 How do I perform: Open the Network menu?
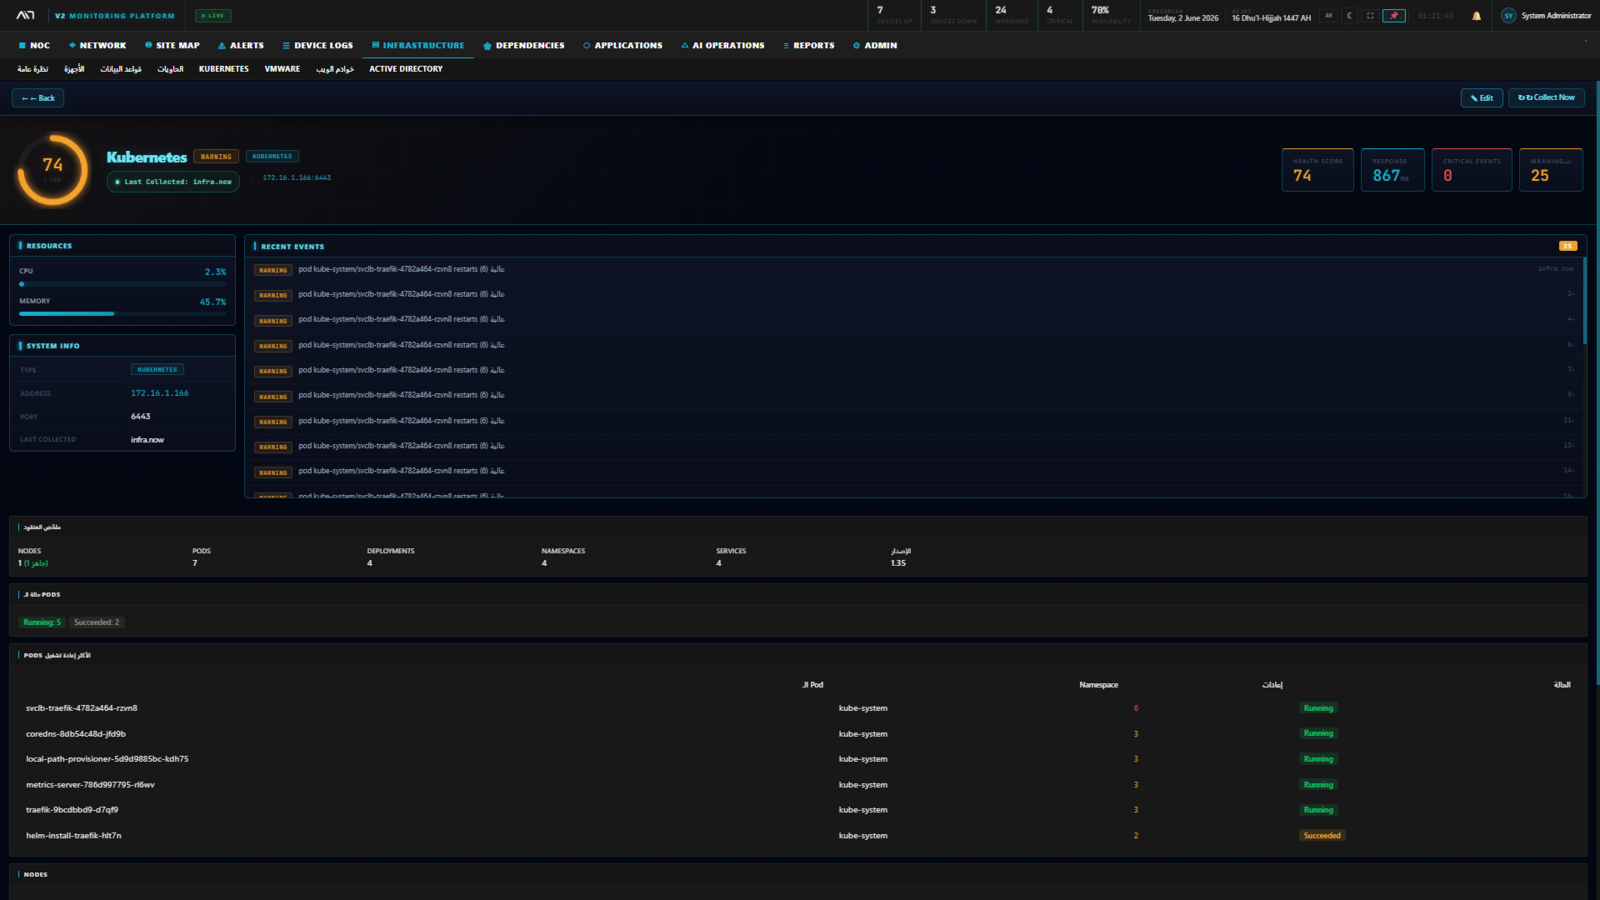98,45
